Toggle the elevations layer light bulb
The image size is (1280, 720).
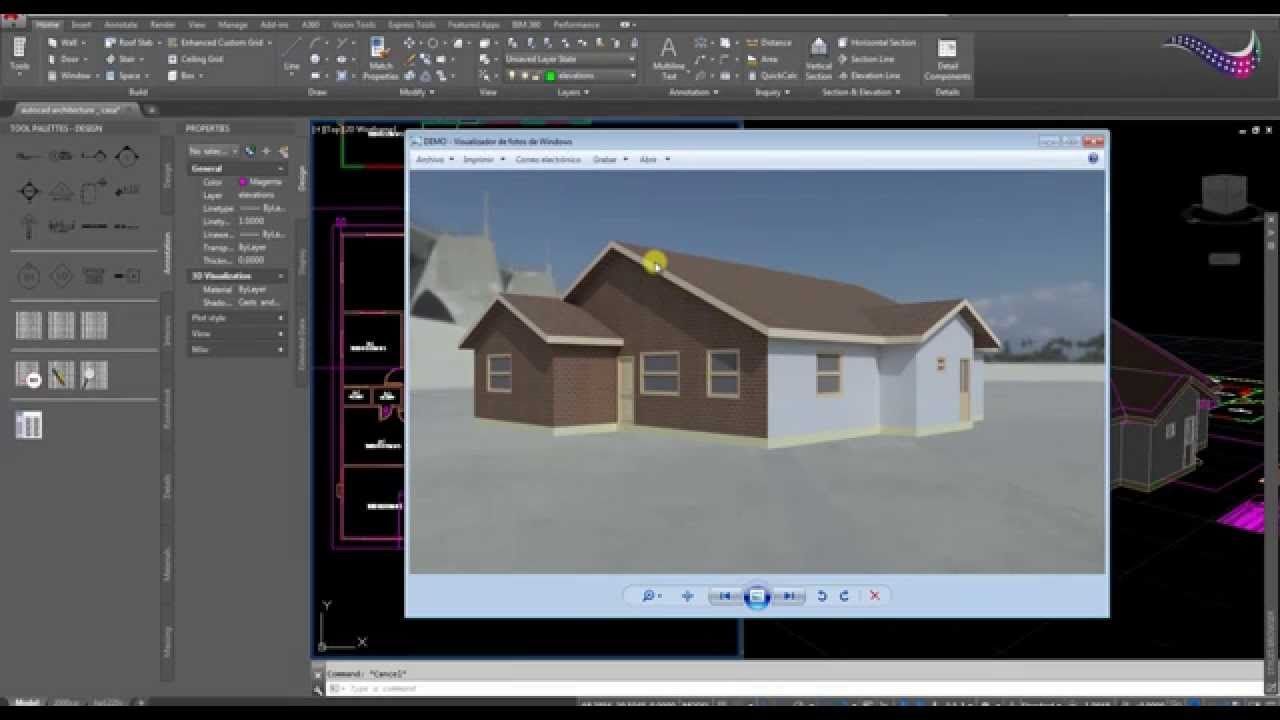tap(511, 76)
